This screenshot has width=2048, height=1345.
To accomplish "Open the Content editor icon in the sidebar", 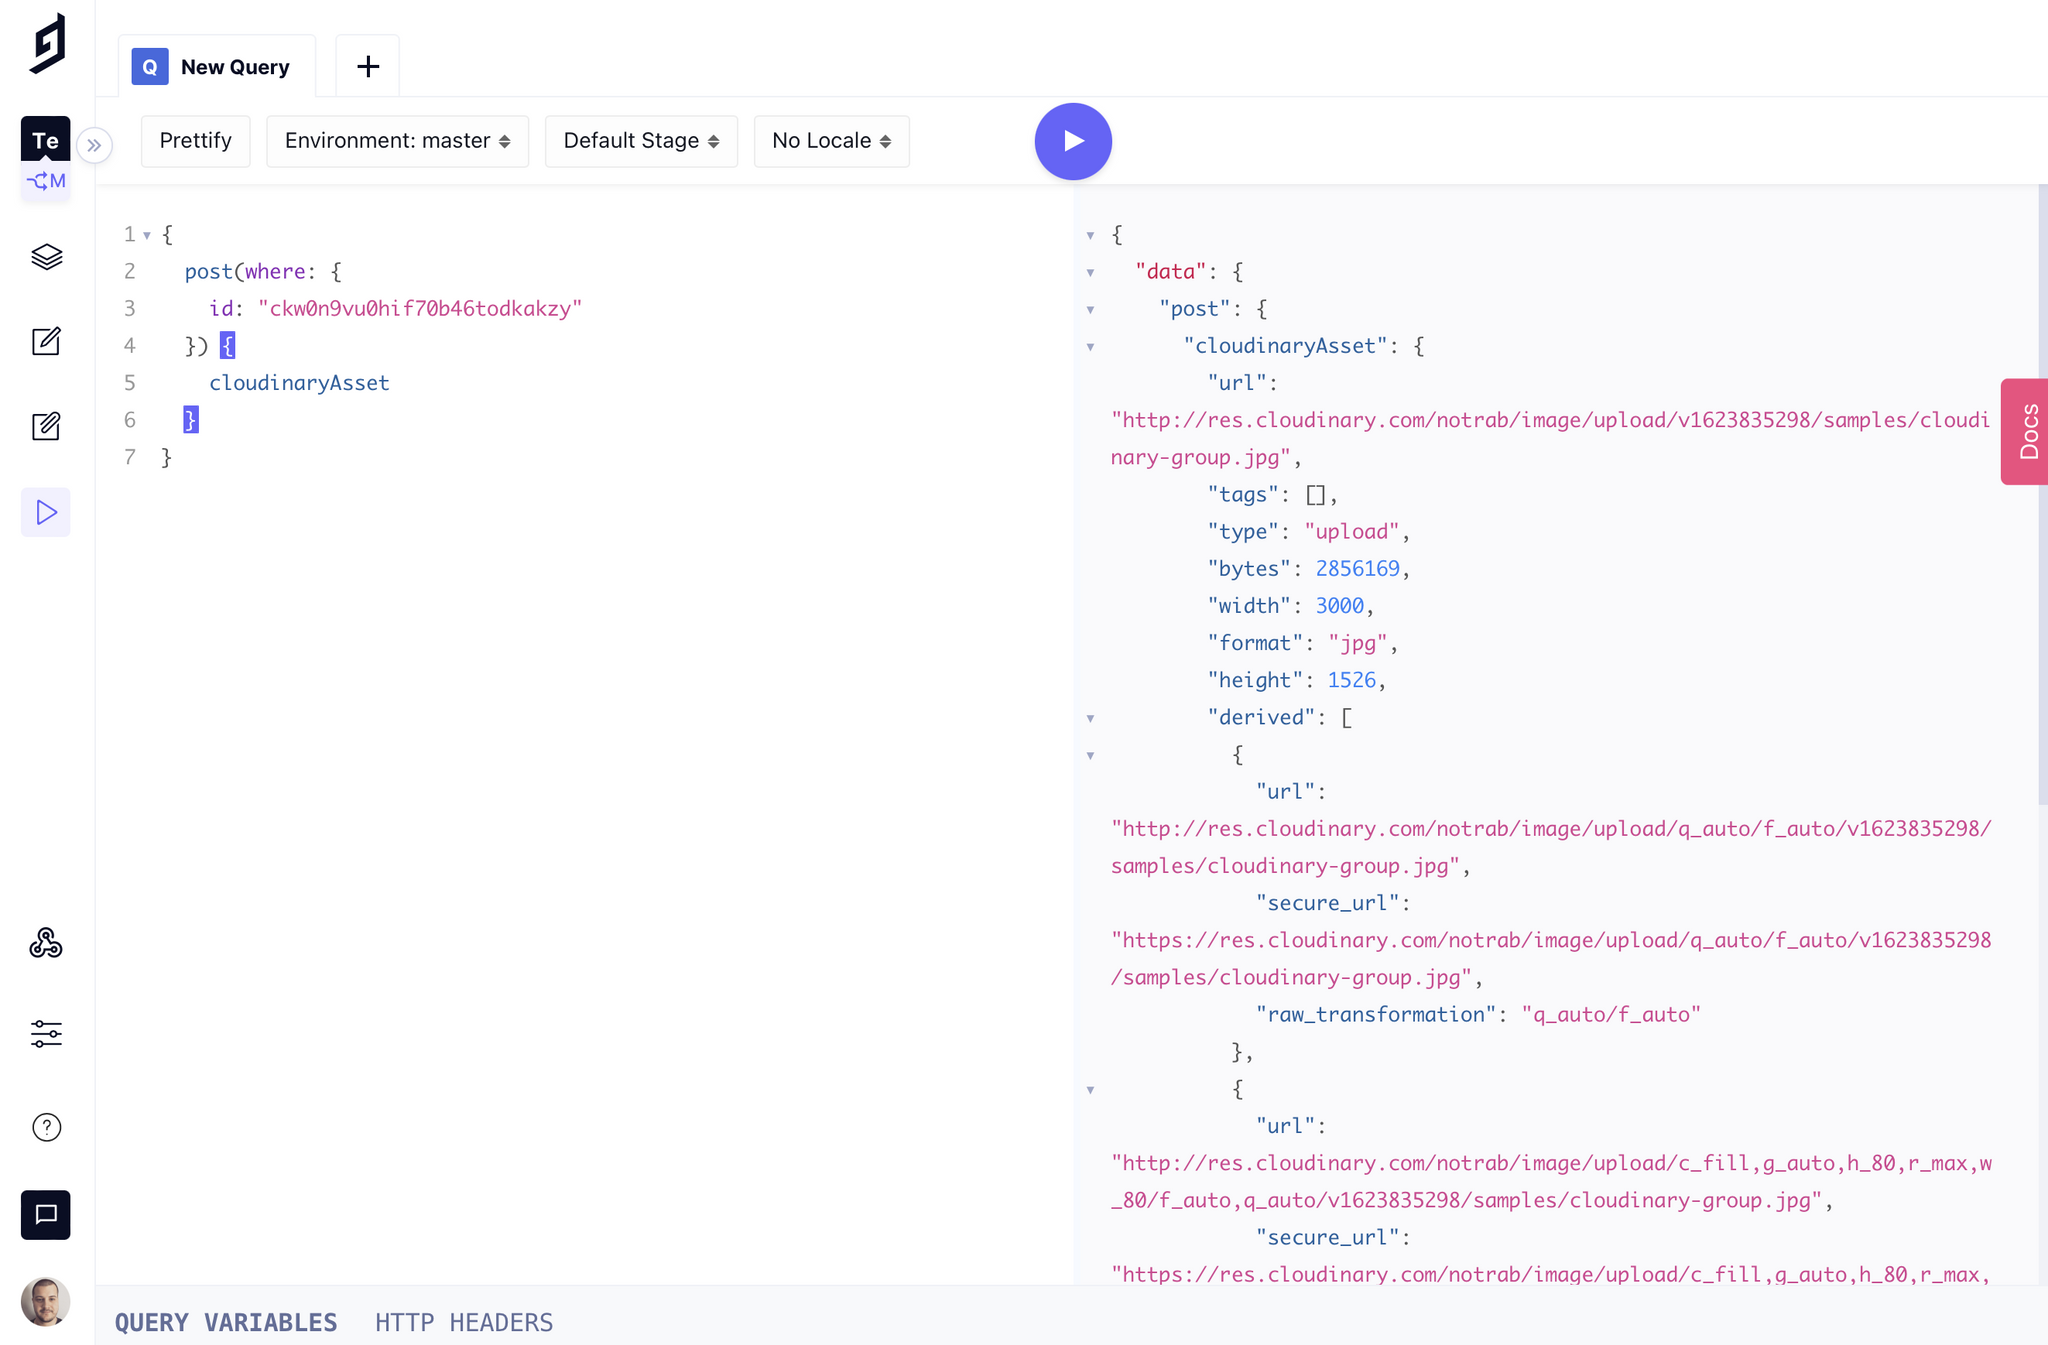I will pyautogui.click(x=46, y=342).
